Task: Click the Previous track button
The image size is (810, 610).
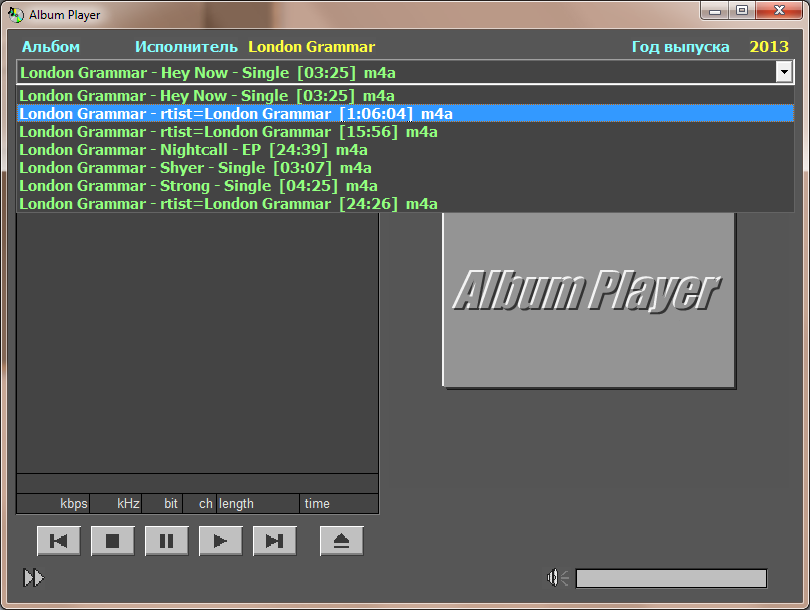Action: point(58,541)
